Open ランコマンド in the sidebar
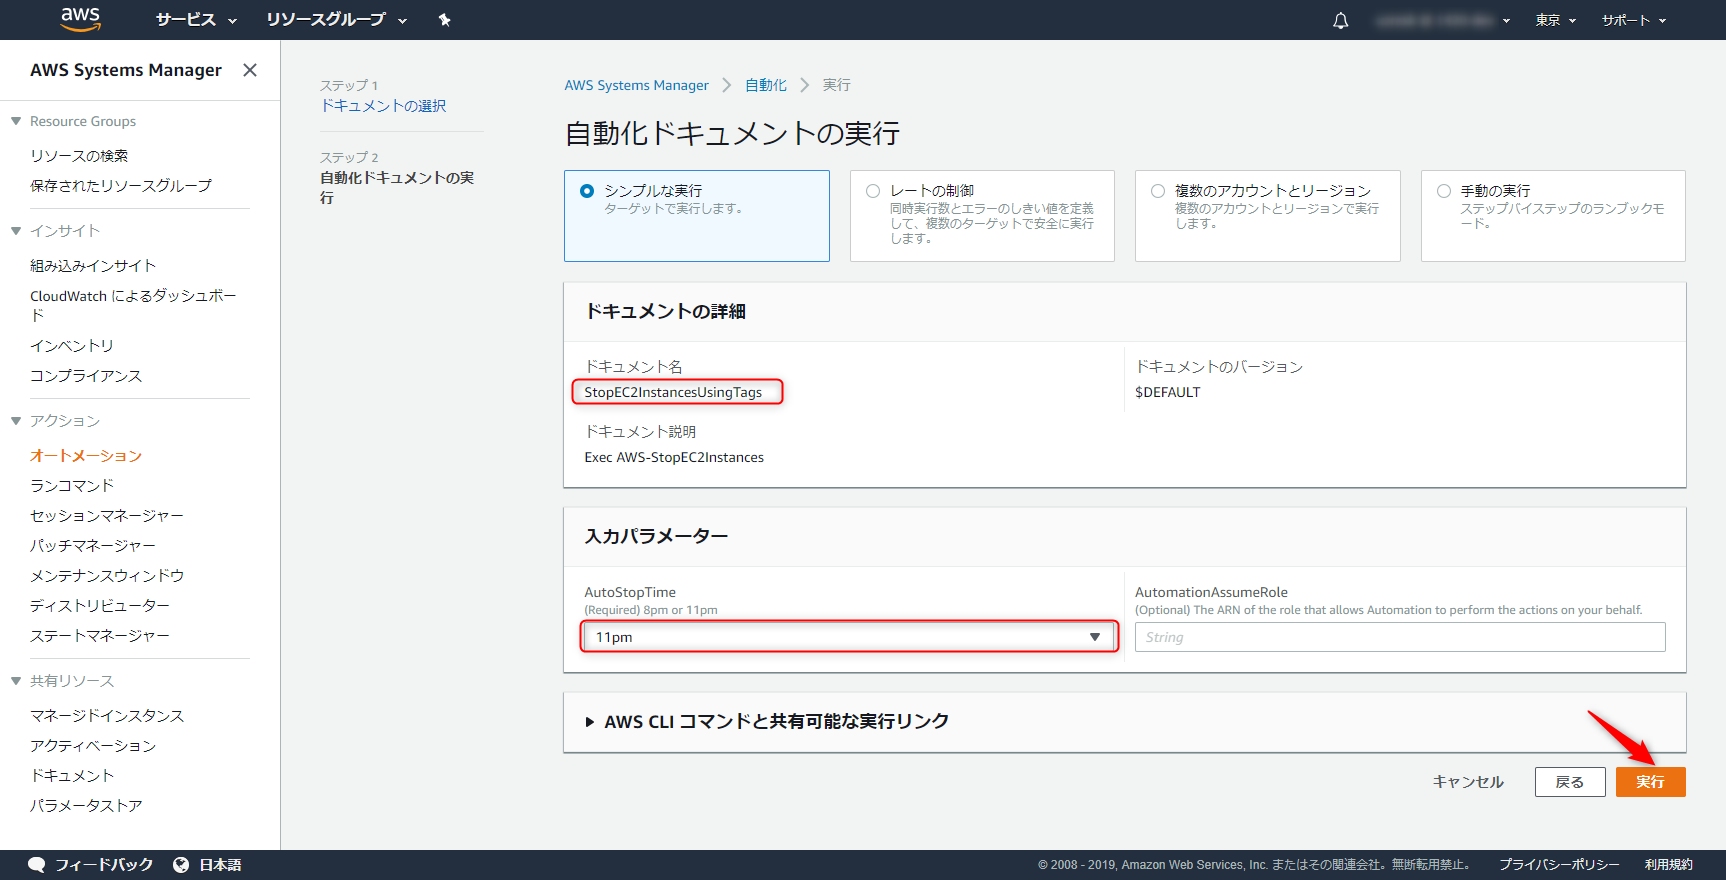Image resolution: width=1726 pixels, height=880 pixels. coord(72,486)
